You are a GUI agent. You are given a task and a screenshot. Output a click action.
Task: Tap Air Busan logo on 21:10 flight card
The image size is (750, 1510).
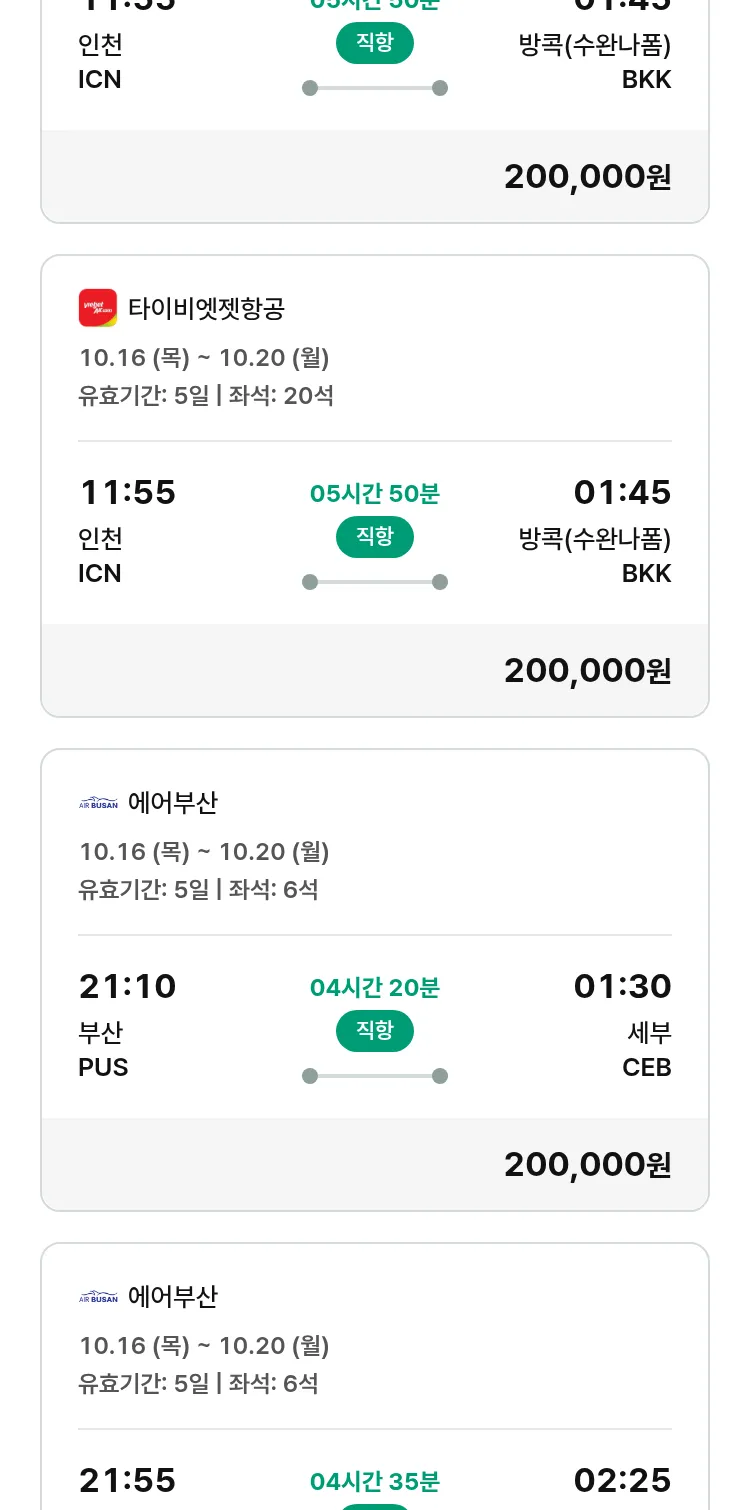point(98,802)
